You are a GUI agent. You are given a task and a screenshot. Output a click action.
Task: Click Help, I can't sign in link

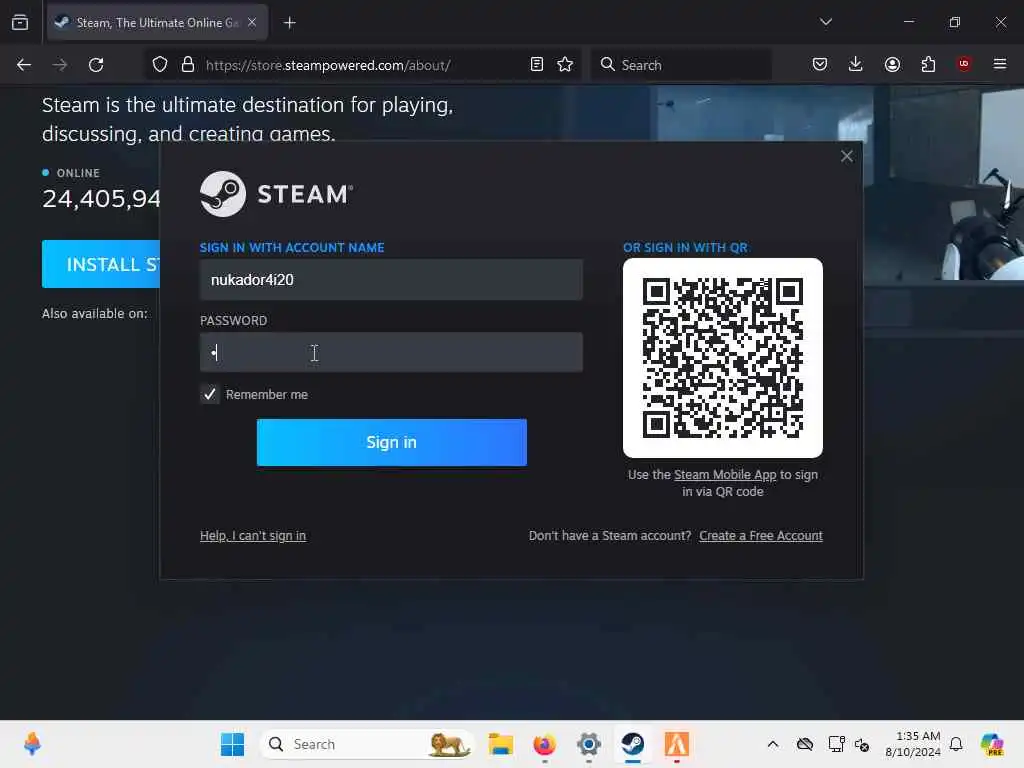pos(253,536)
